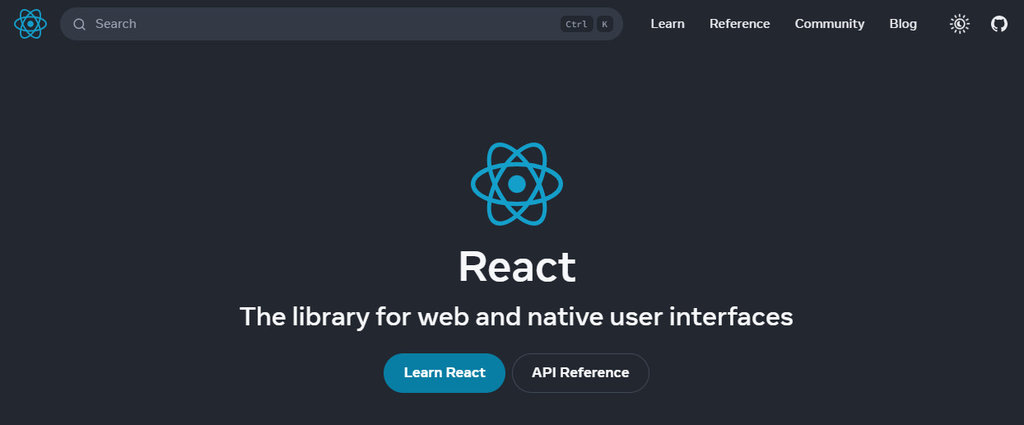This screenshot has height=425, width=1024.
Task: Click the K shortcut key badge
Action: coord(605,24)
